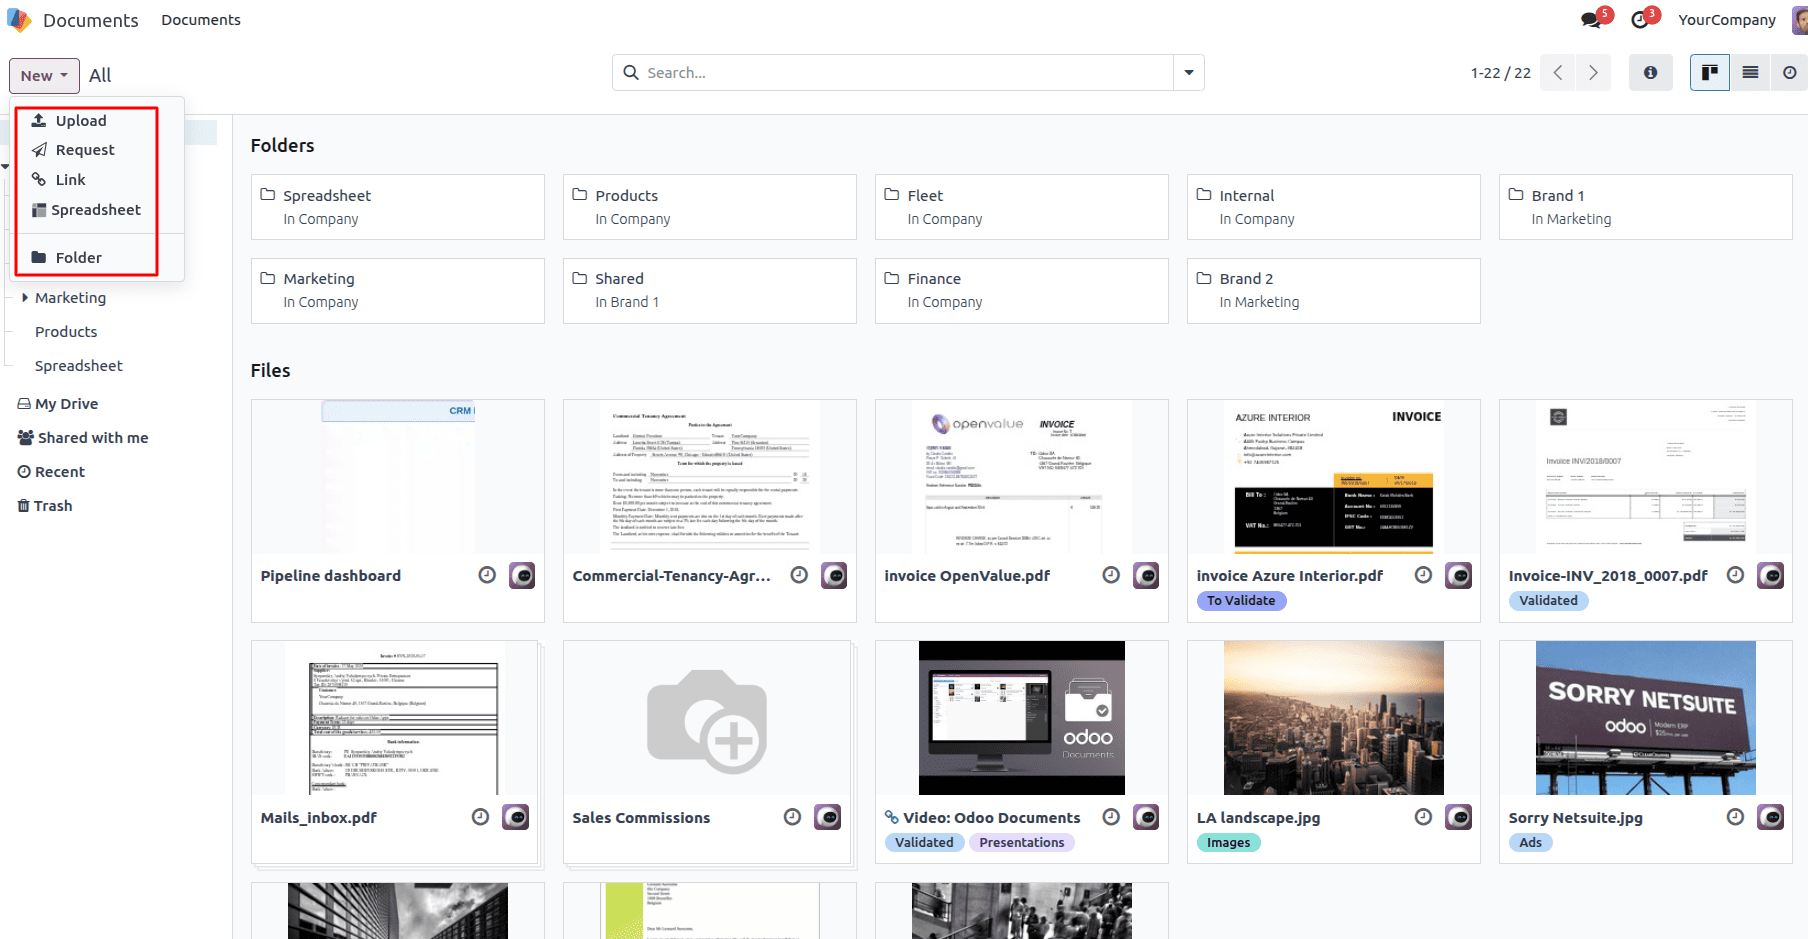The height and width of the screenshot is (939, 1808).
Task: Switch to activity view
Action: click(x=1789, y=73)
